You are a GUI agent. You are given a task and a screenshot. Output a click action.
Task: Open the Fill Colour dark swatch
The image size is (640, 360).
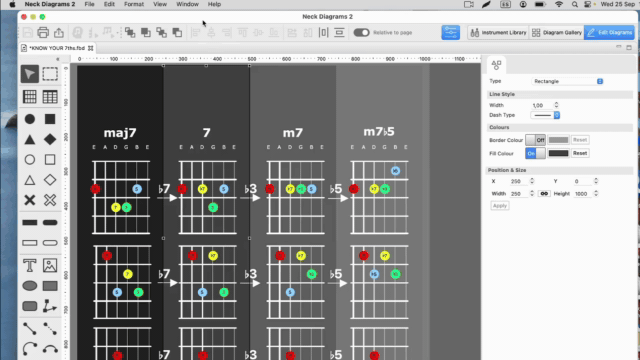coord(558,153)
